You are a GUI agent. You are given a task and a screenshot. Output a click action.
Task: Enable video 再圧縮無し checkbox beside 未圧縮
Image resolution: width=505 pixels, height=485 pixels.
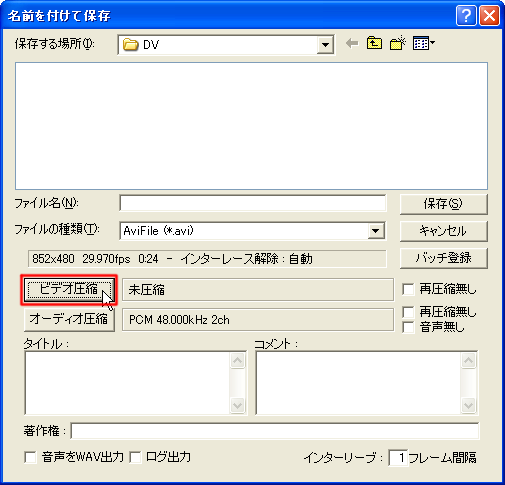[408, 289]
